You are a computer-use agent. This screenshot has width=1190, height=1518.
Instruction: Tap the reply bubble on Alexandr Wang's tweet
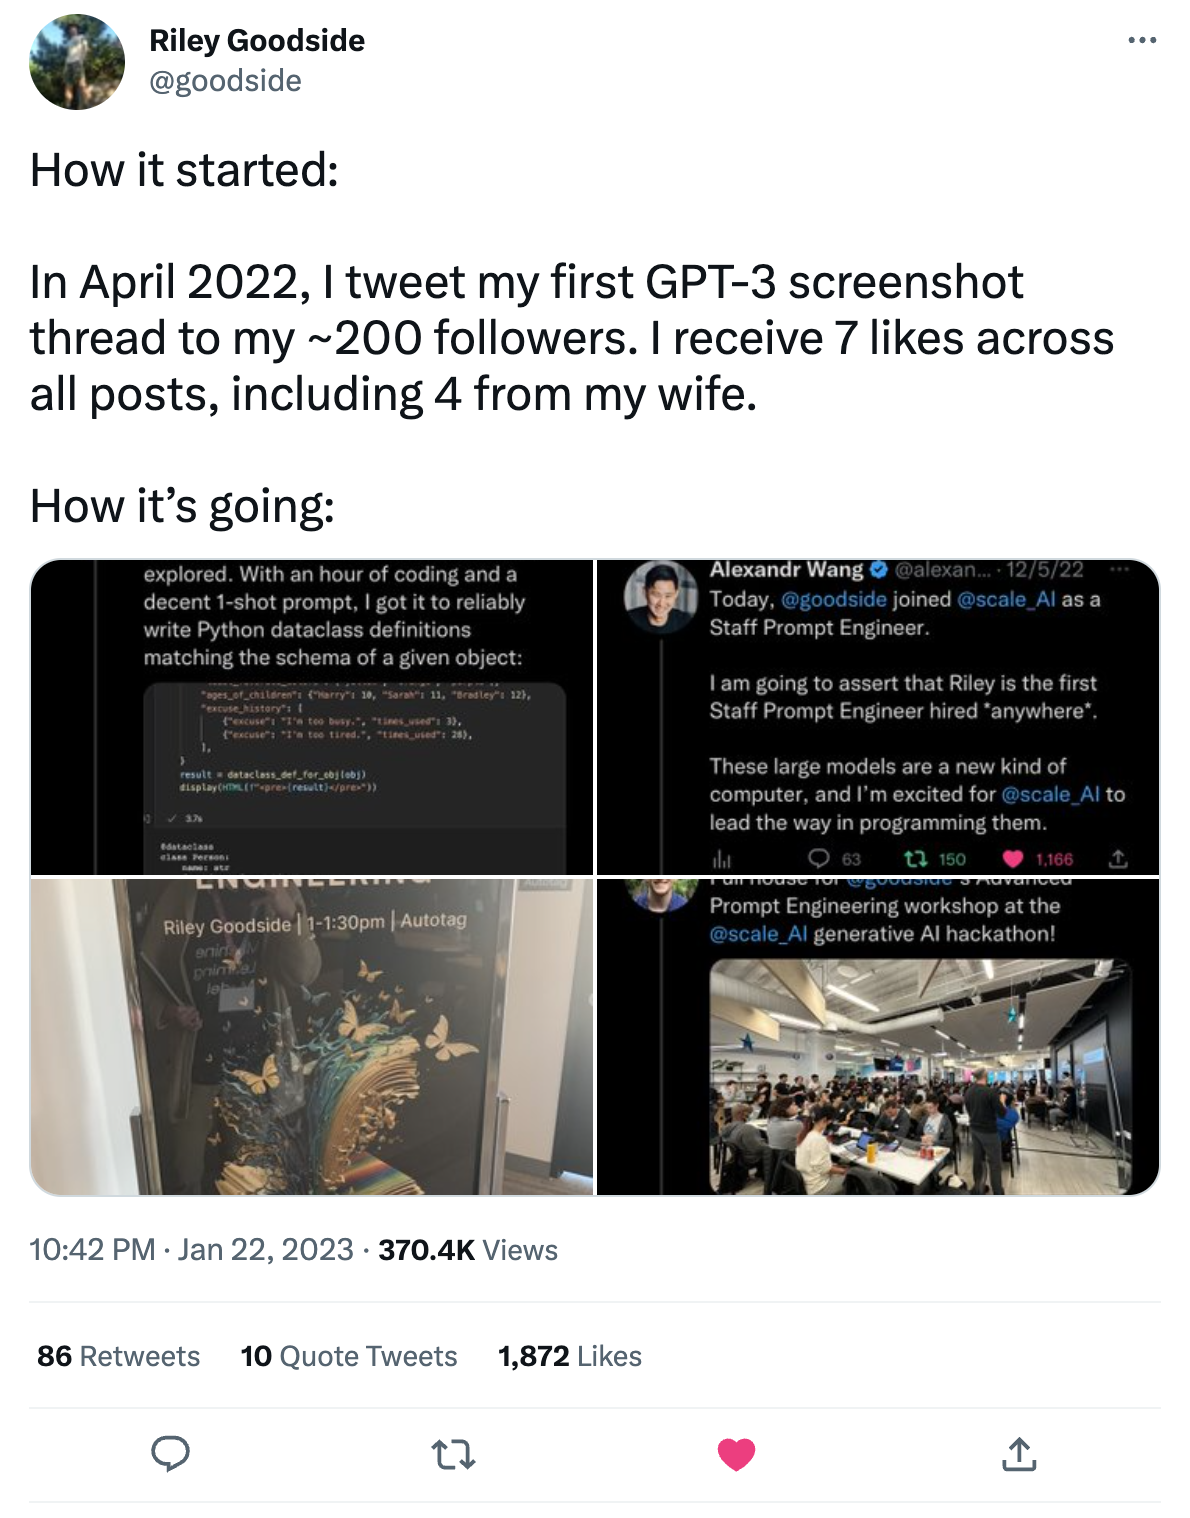pyautogui.click(x=820, y=858)
